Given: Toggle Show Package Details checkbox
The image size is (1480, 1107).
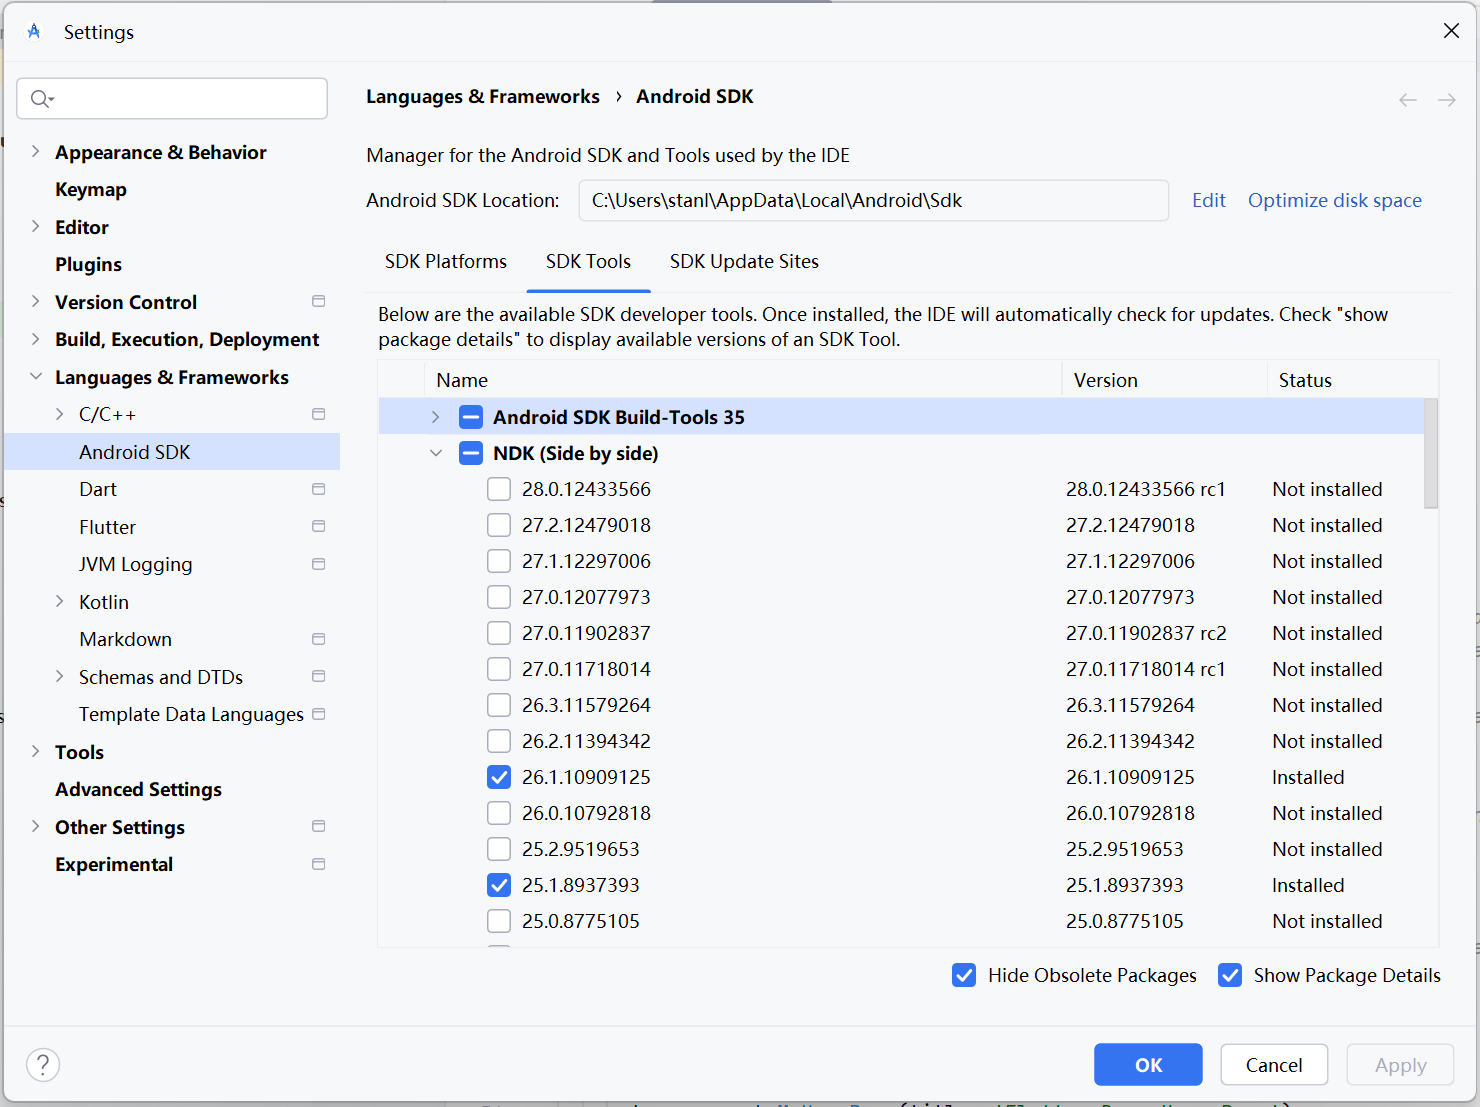Looking at the screenshot, I should tap(1230, 975).
